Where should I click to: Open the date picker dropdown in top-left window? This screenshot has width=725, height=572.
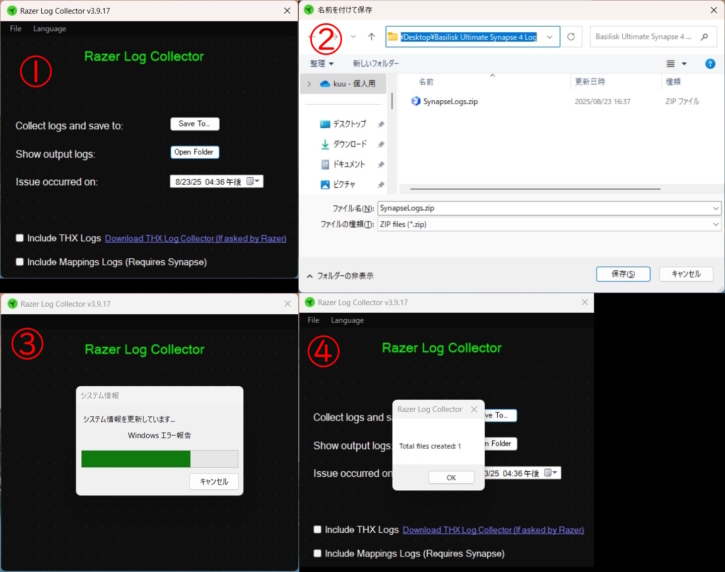coord(257,181)
